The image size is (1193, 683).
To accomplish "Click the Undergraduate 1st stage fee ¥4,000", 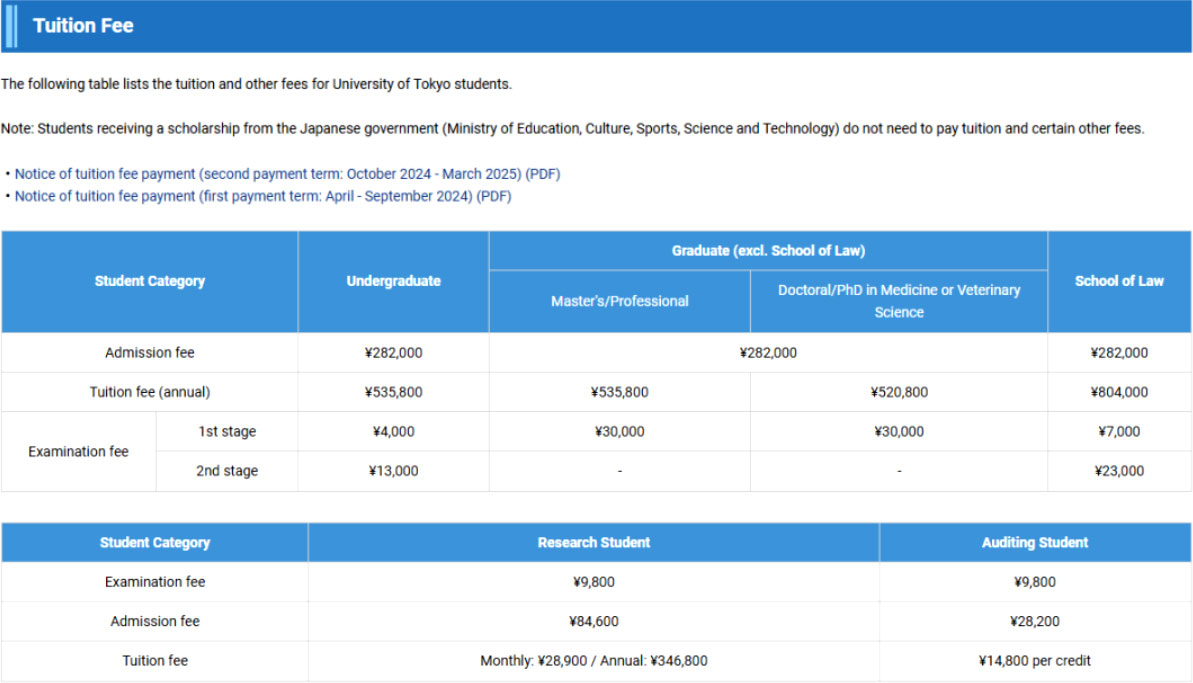I will (x=393, y=432).
